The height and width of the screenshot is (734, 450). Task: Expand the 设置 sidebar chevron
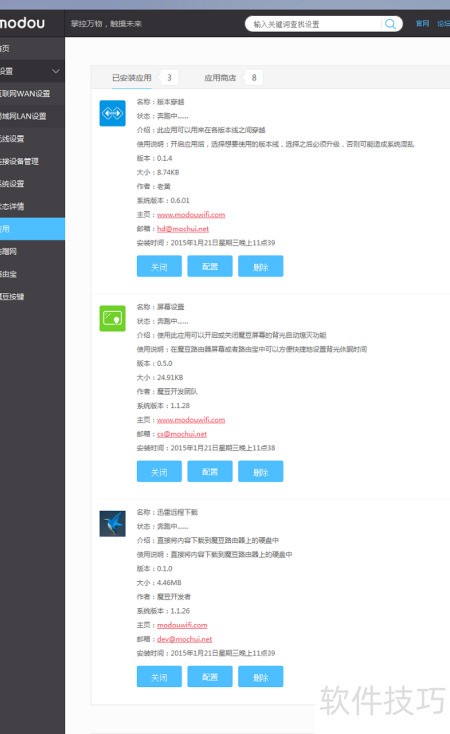[x=56, y=71]
